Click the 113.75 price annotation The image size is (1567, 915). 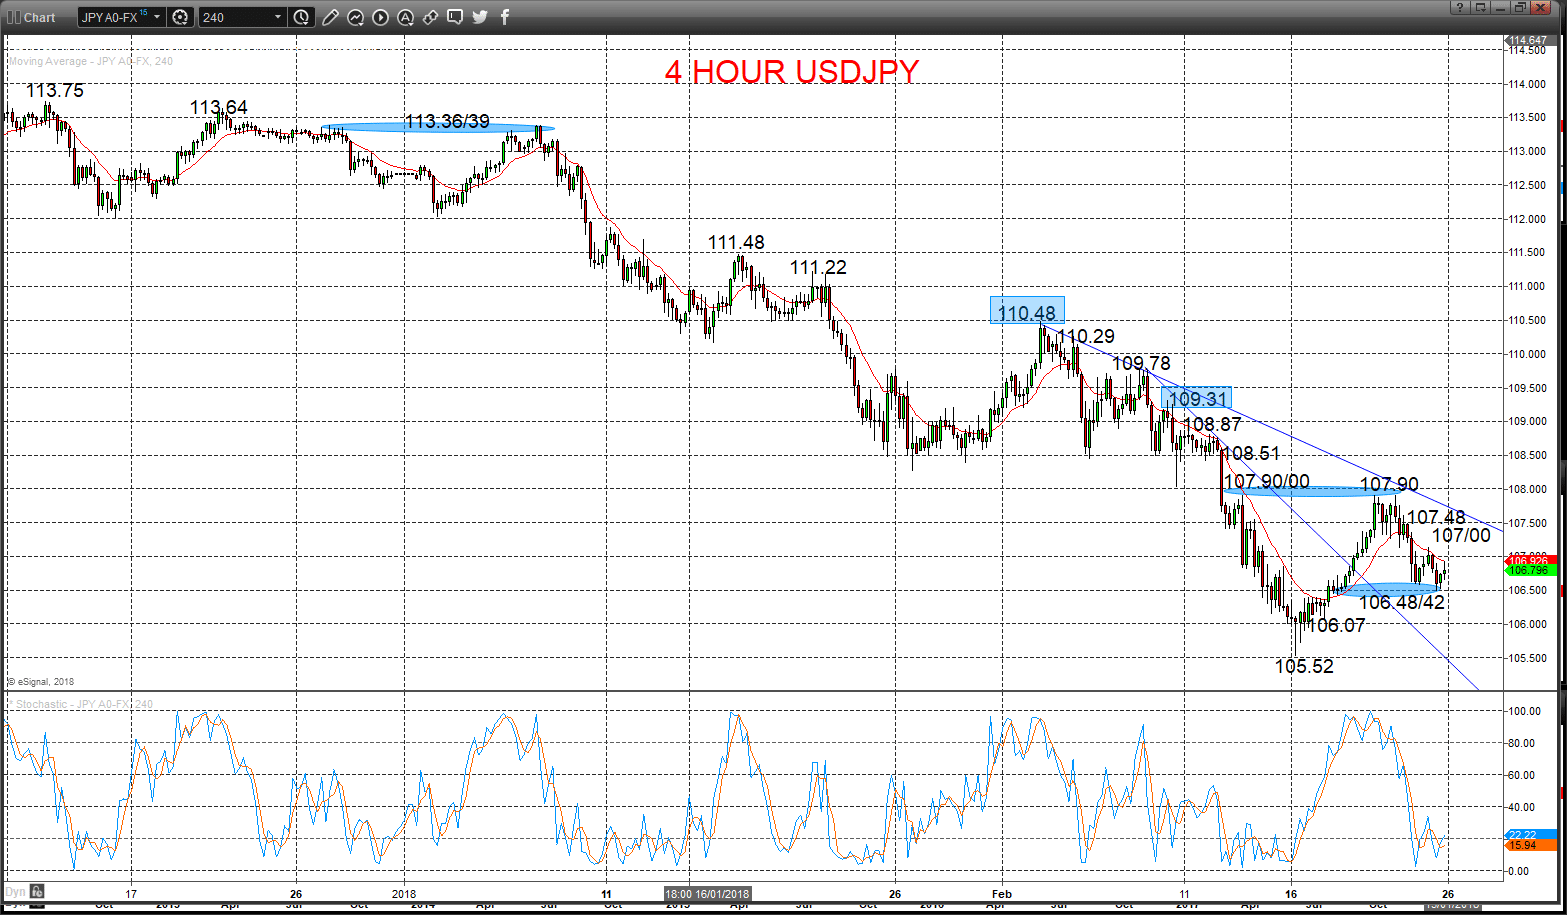tap(54, 90)
